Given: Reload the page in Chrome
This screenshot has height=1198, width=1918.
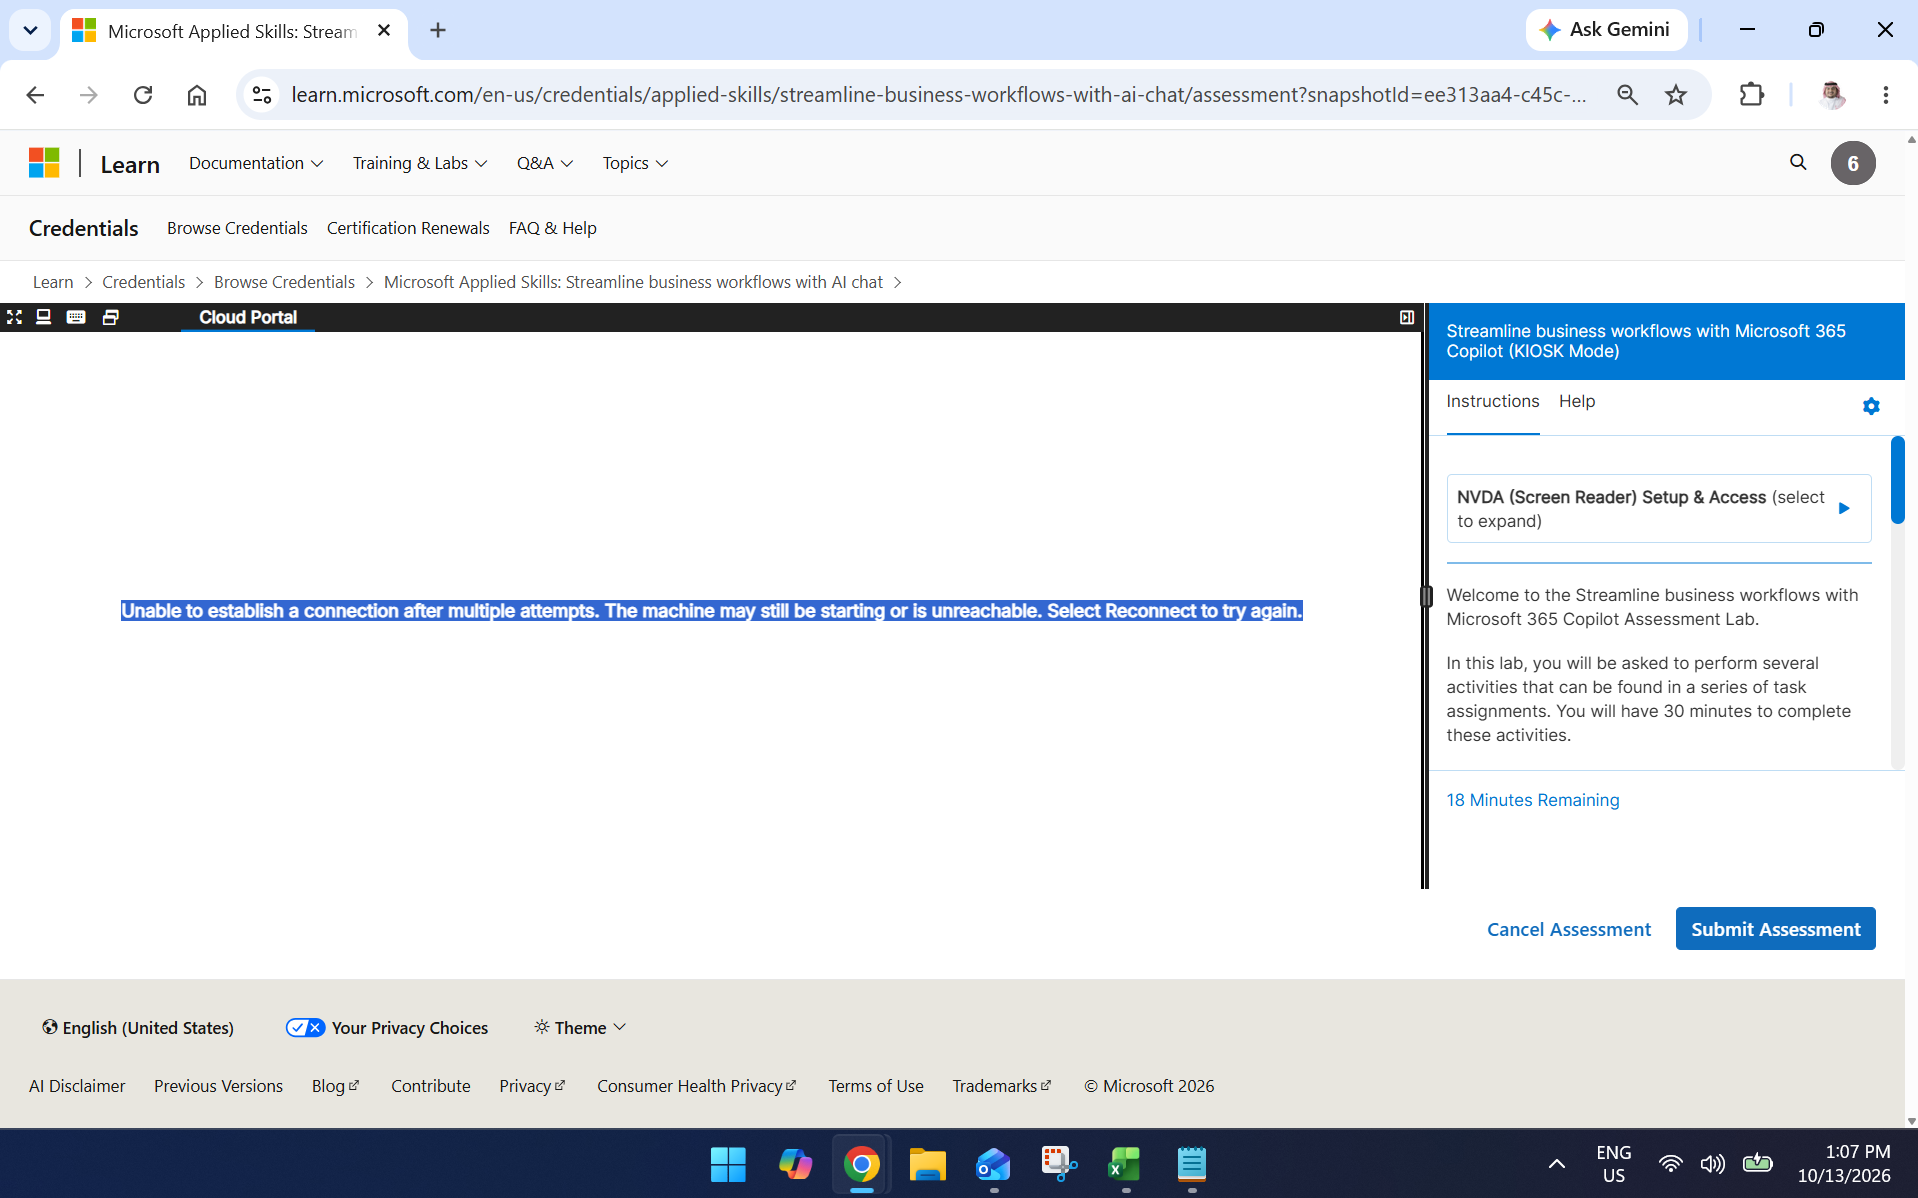Looking at the screenshot, I should click(x=143, y=95).
